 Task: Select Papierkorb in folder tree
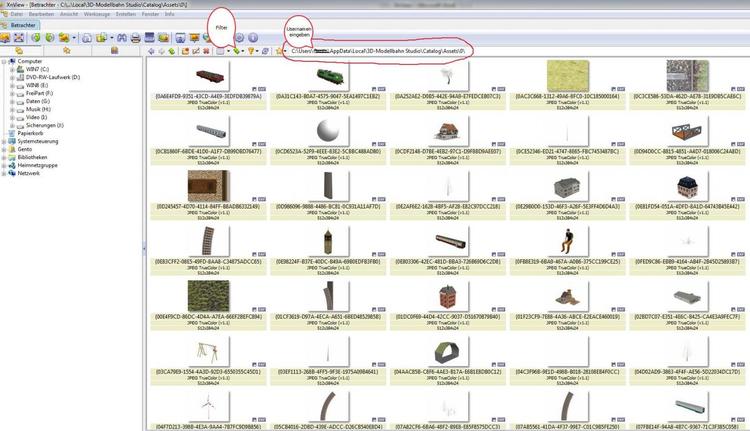coord(31,133)
